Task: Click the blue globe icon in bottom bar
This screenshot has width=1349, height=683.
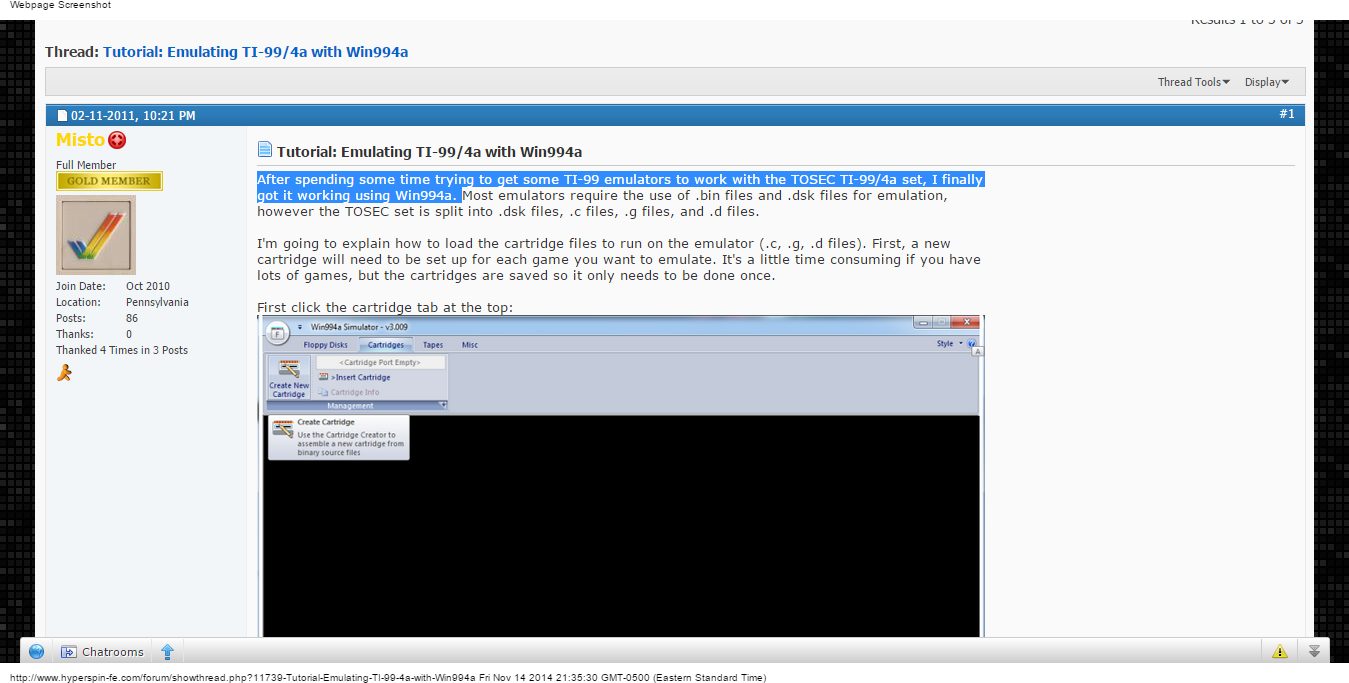Action: 36,652
